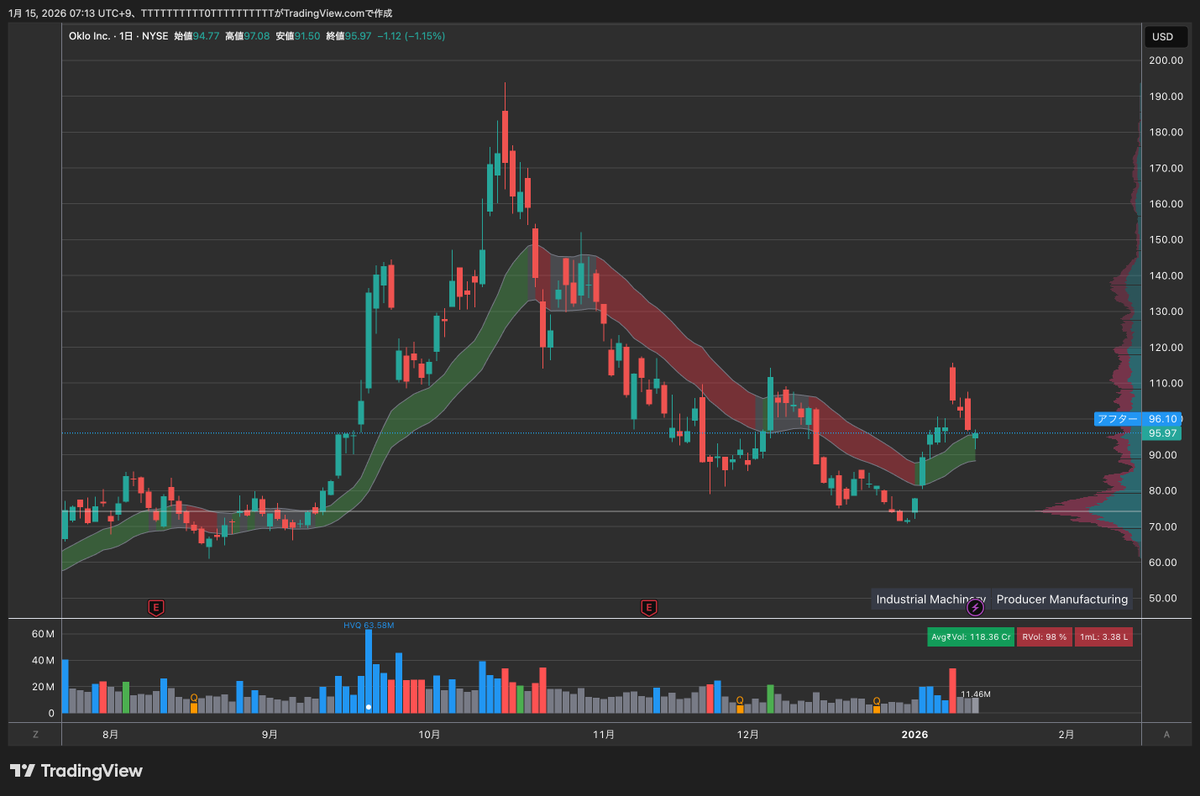The width and height of the screenshot is (1200, 796).
Task: Click the 120.00 price axis label
Action: [1166, 347]
